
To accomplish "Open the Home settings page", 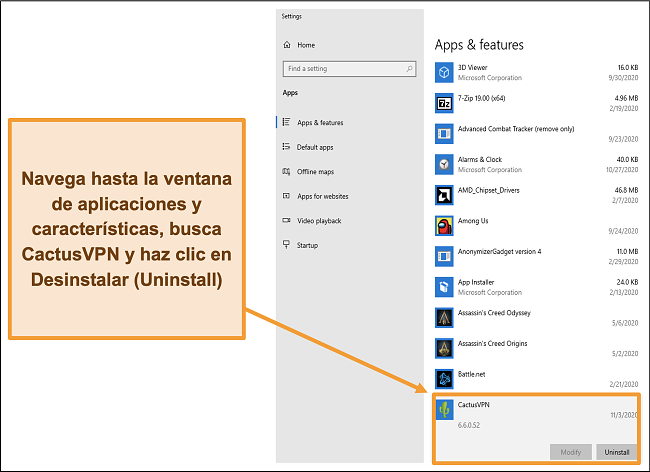I will 306,45.
